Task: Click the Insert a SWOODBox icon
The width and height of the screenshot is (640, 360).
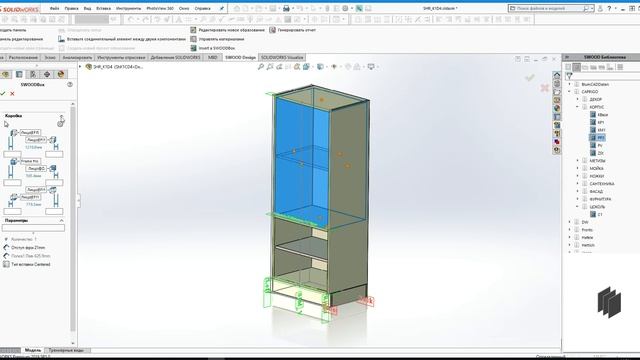Action: click(x=193, y=48)
